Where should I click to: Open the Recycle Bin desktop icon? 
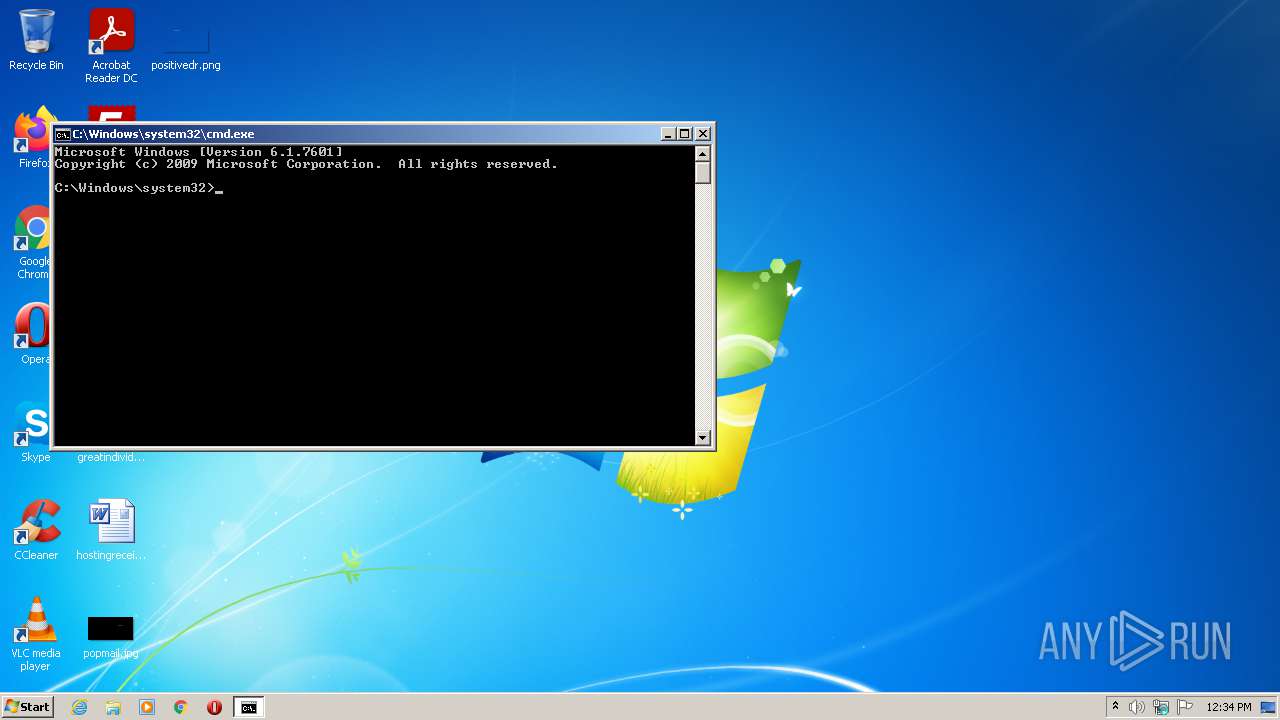(x=36, y=40)
